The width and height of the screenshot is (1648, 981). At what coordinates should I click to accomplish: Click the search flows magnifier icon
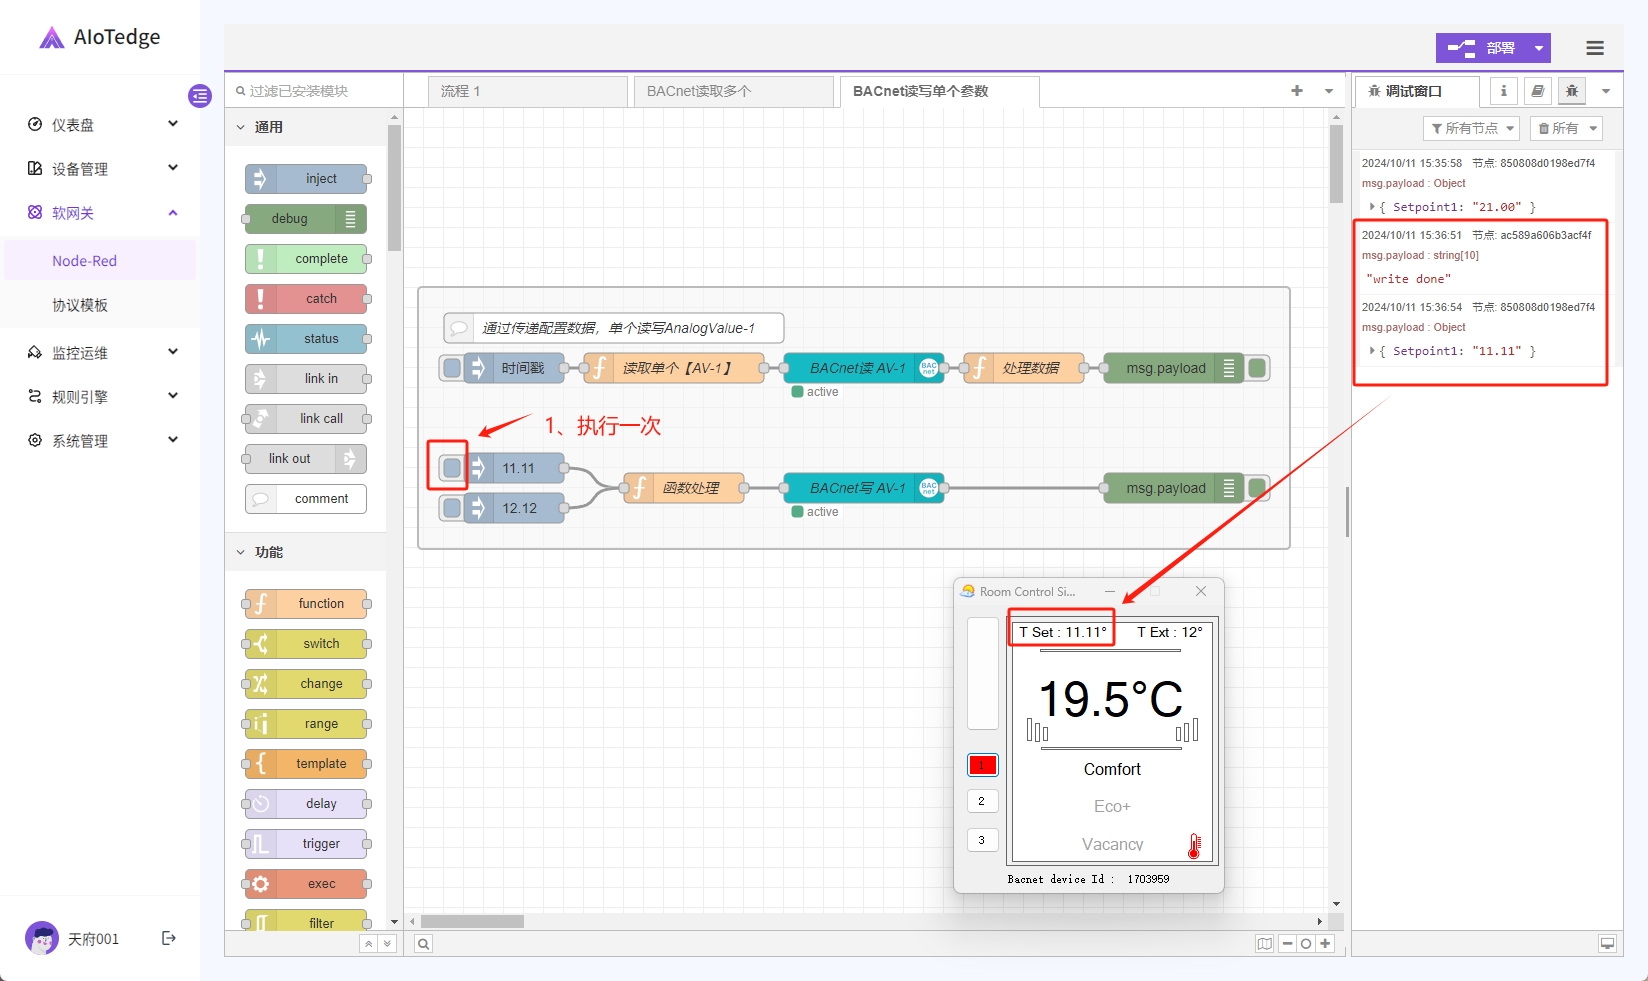point(424,944)
